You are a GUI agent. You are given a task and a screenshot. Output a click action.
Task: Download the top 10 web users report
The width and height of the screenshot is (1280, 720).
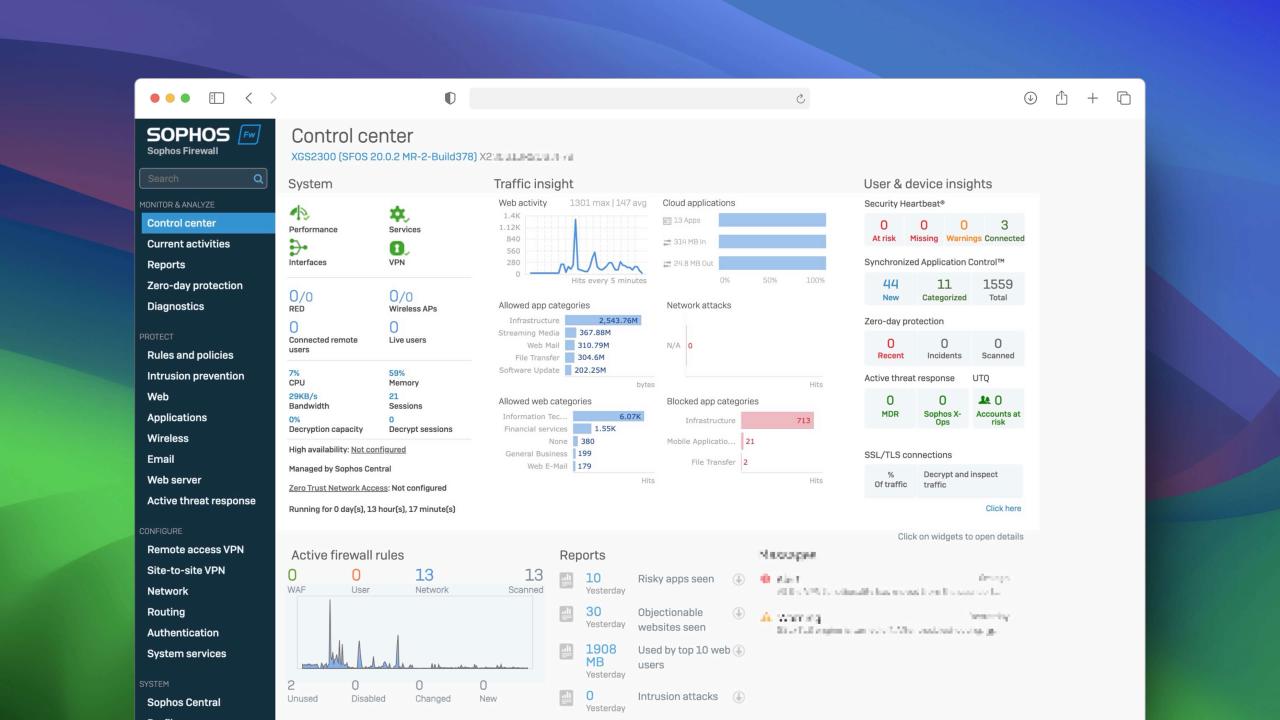[739, 651]
